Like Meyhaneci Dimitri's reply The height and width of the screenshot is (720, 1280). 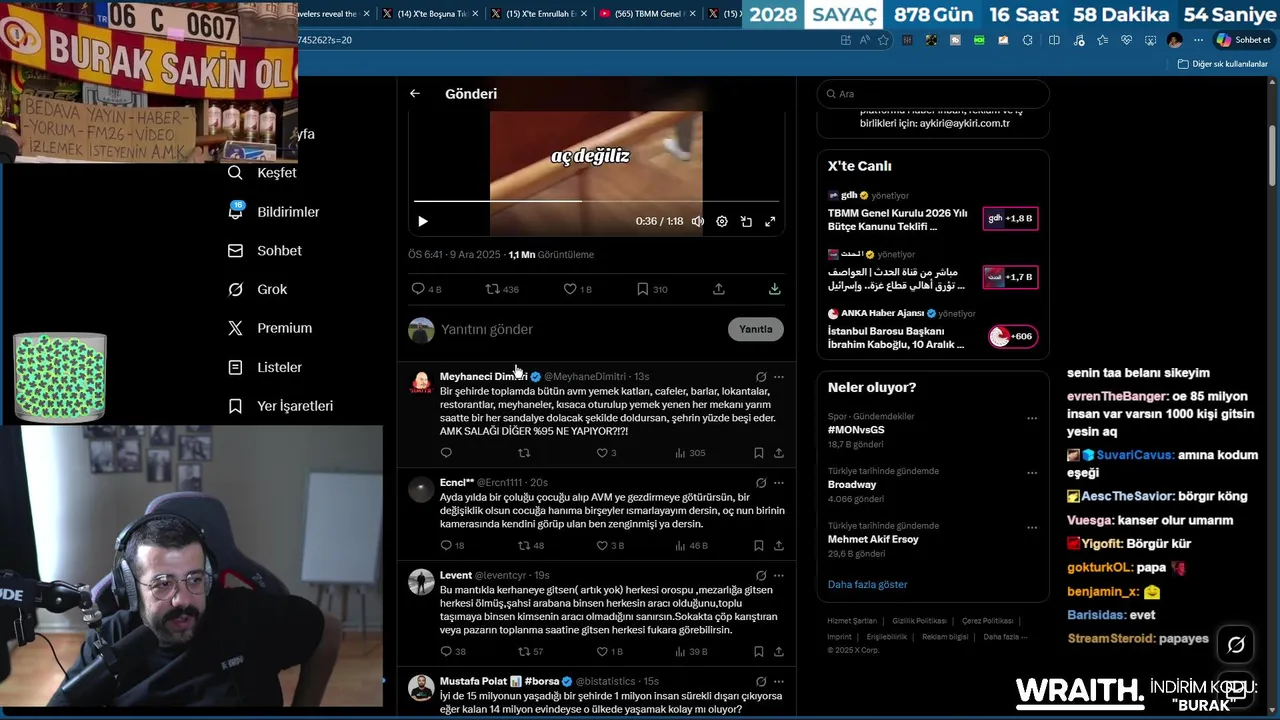[x=606, y=453]
